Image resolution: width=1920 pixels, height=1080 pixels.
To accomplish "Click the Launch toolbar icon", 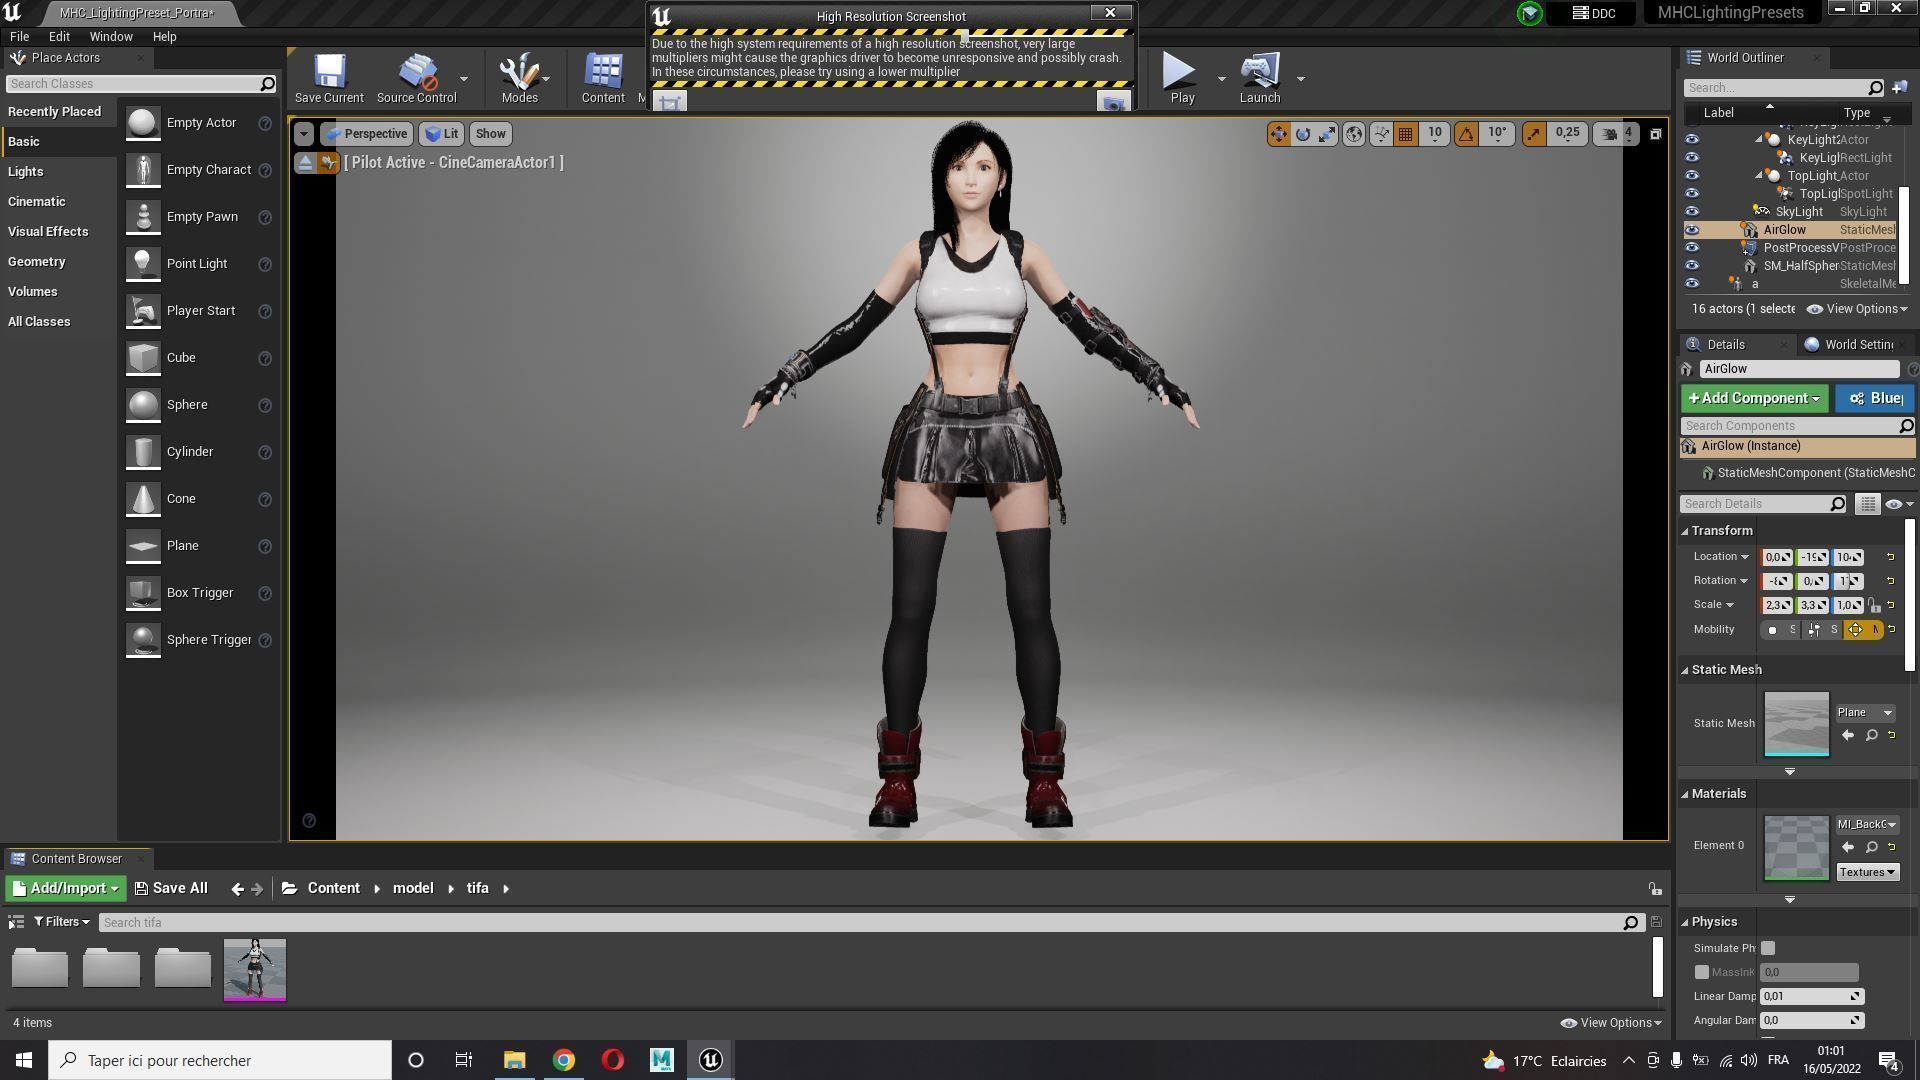I will pos(1260,79).
